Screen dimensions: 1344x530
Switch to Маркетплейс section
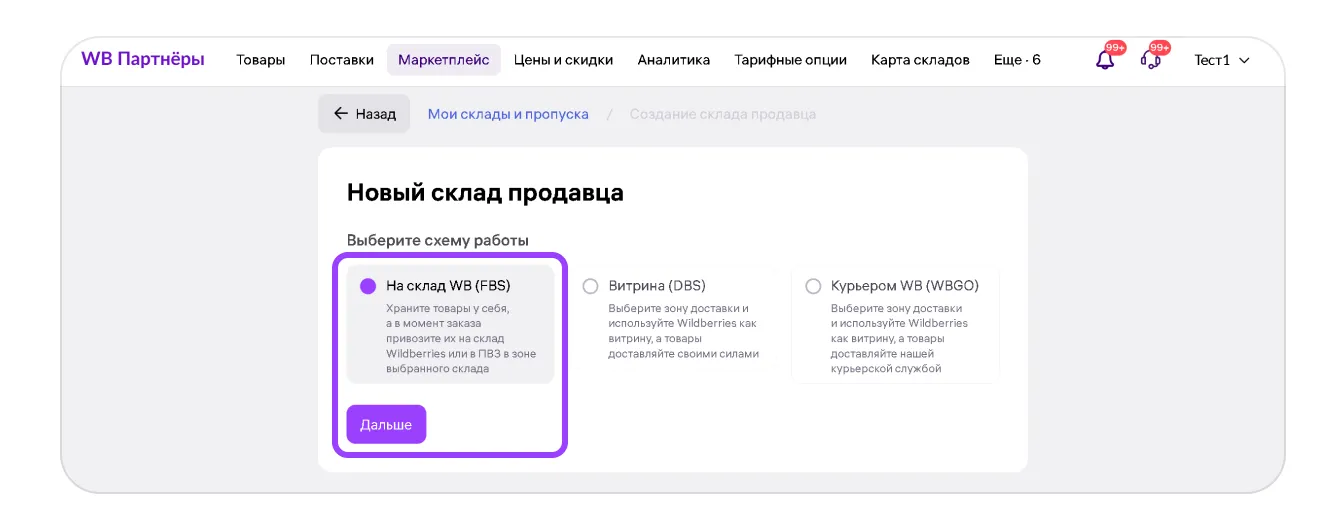pos(443,60)
